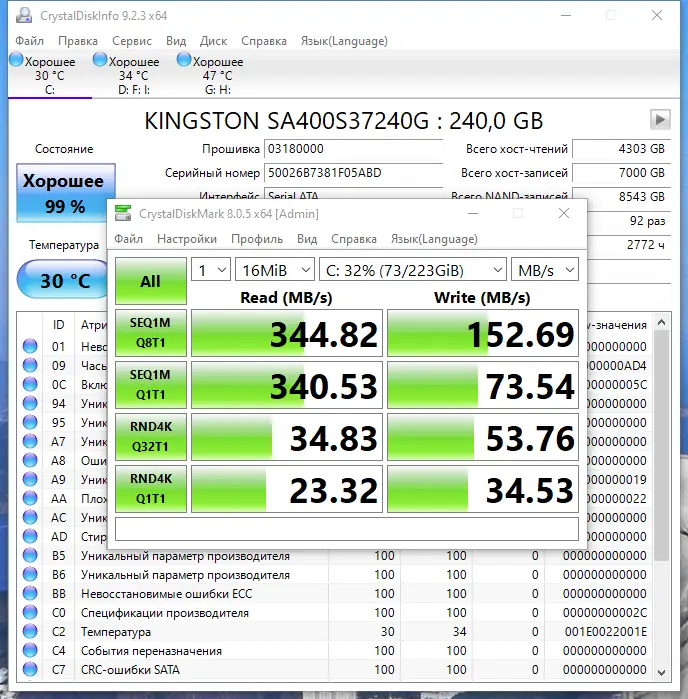This screenshot has height=699, width=688.
Task: Click the empty comment field in CrystalDiskMark
Action: pyautogui.click(x=347, y=529)
